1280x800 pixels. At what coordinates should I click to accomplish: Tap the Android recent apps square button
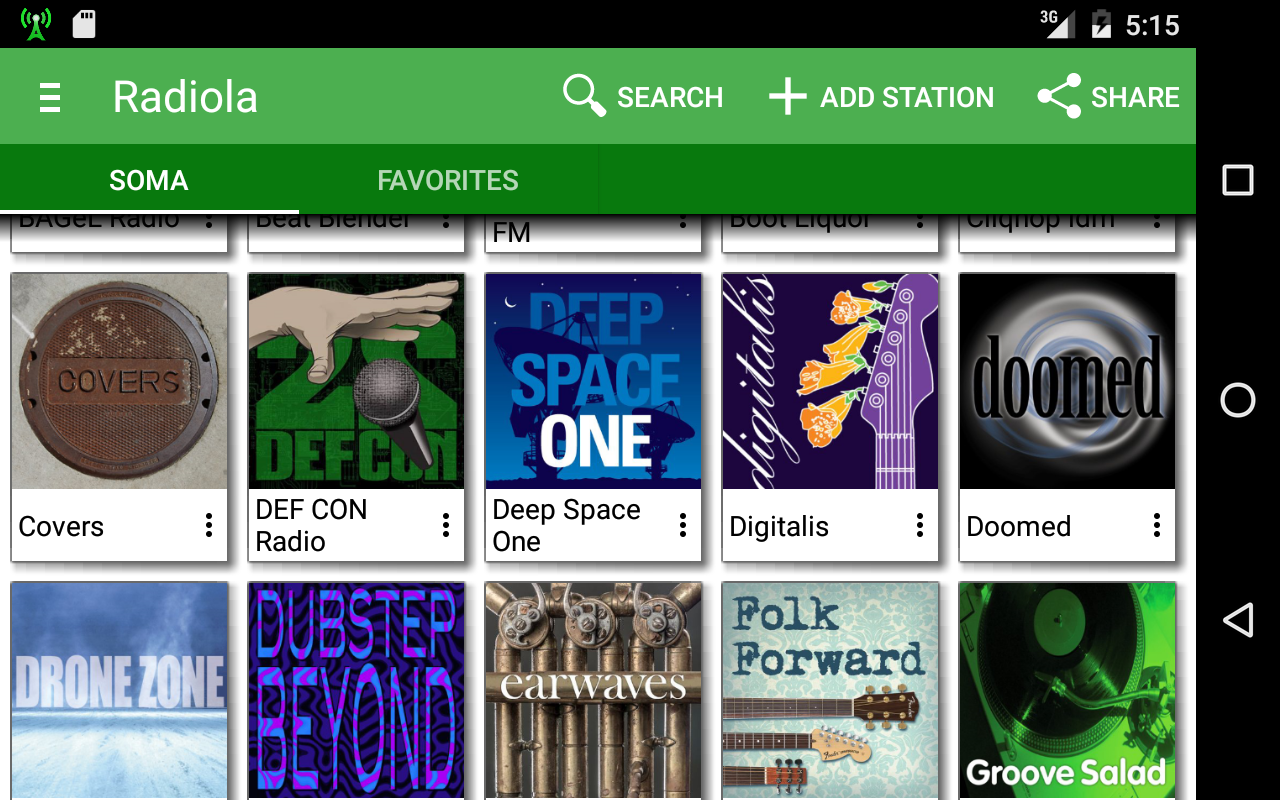1238,180
